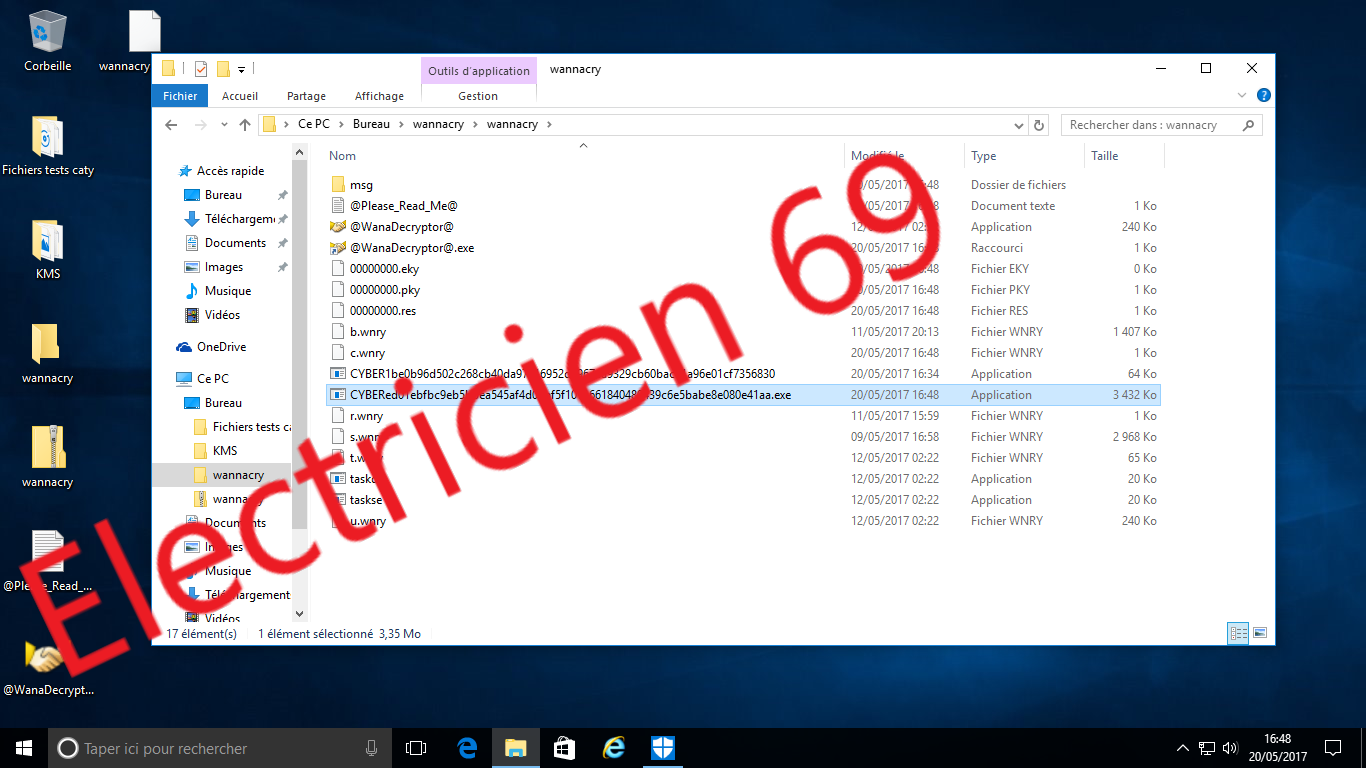Click the File Explorer taskbar icon
Screen dimensions: 1366x768
click(516, 748)
